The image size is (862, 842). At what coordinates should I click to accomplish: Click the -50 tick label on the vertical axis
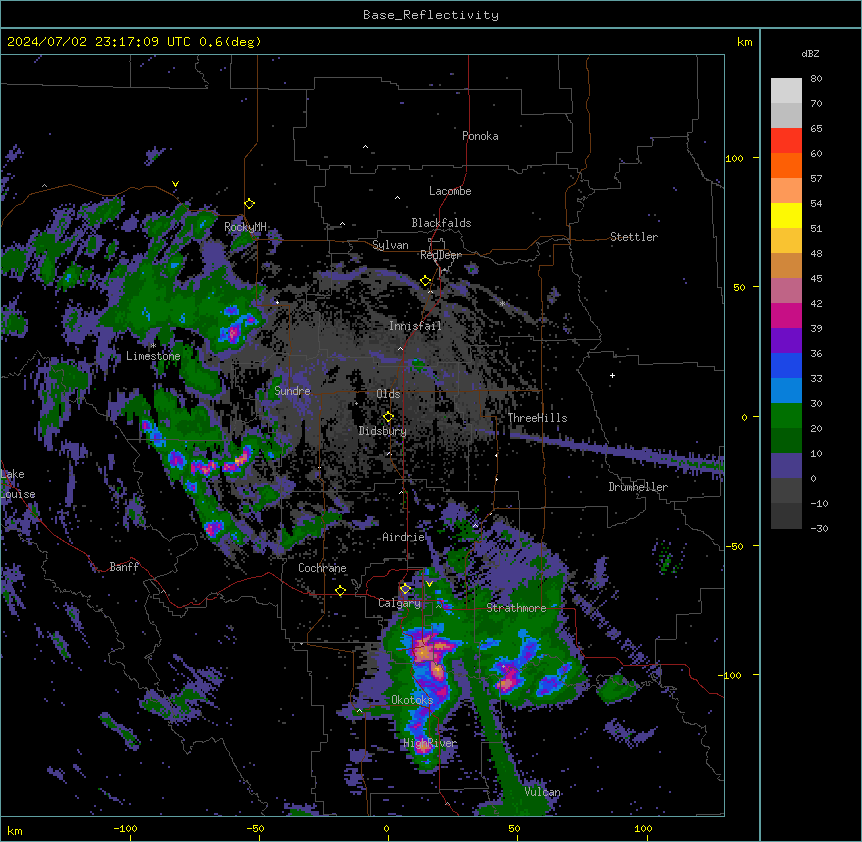click(x=734, y=546)
